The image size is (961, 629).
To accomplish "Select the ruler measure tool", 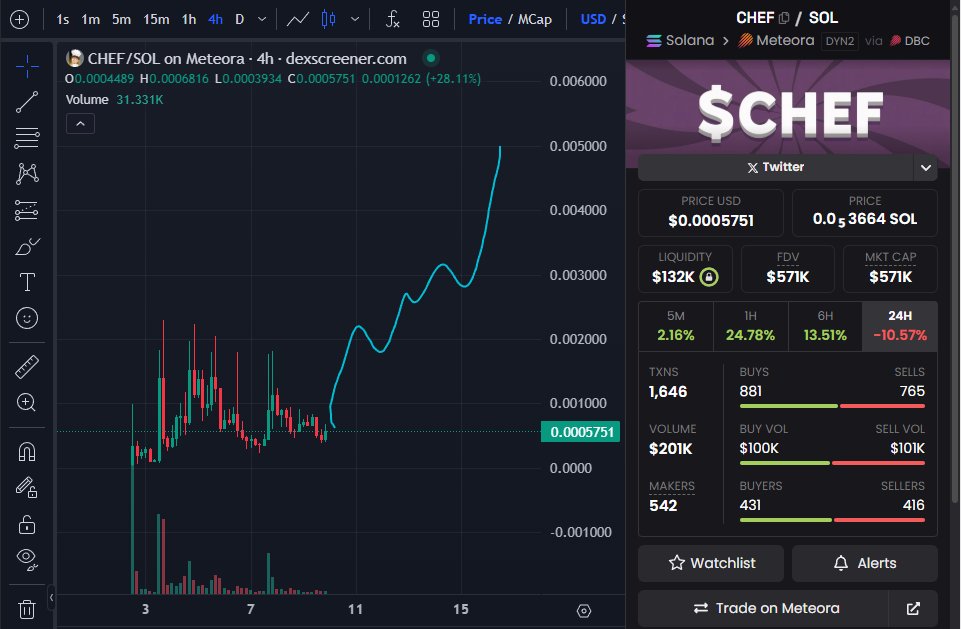I will [27, 367].
